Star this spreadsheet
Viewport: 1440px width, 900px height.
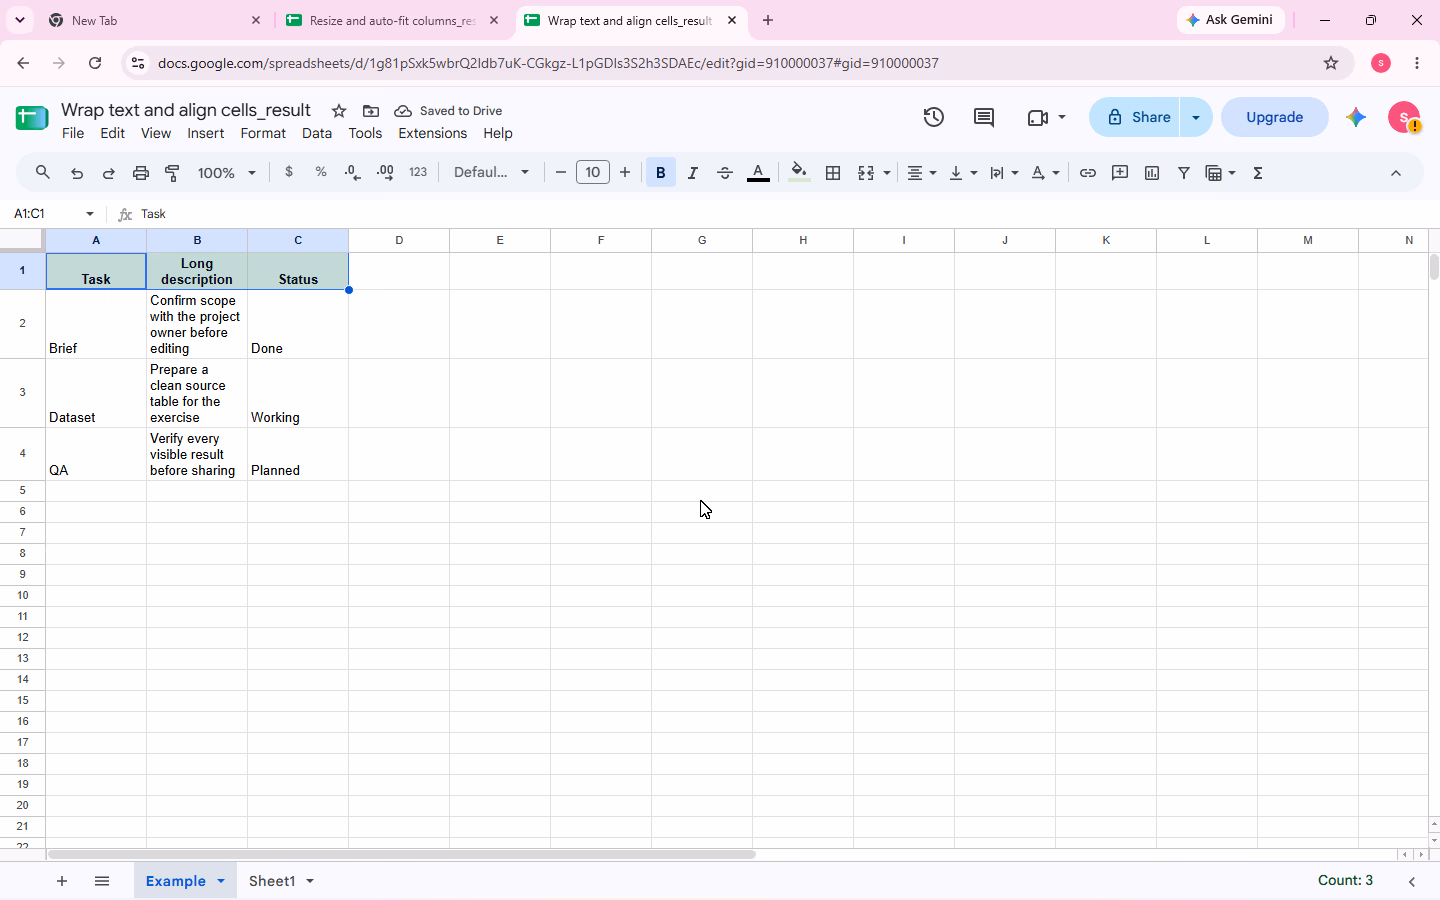(x=339, y=111)
